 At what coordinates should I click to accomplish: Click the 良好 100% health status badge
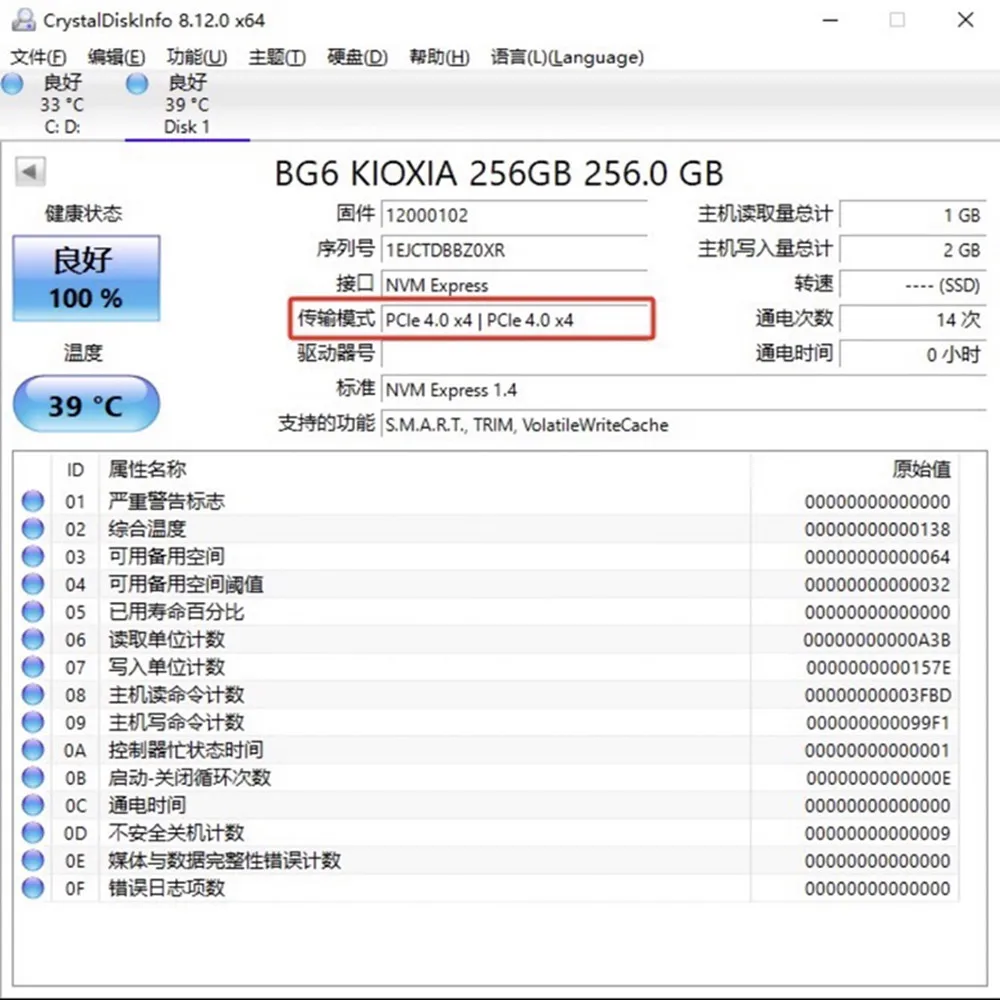(85, 278)
